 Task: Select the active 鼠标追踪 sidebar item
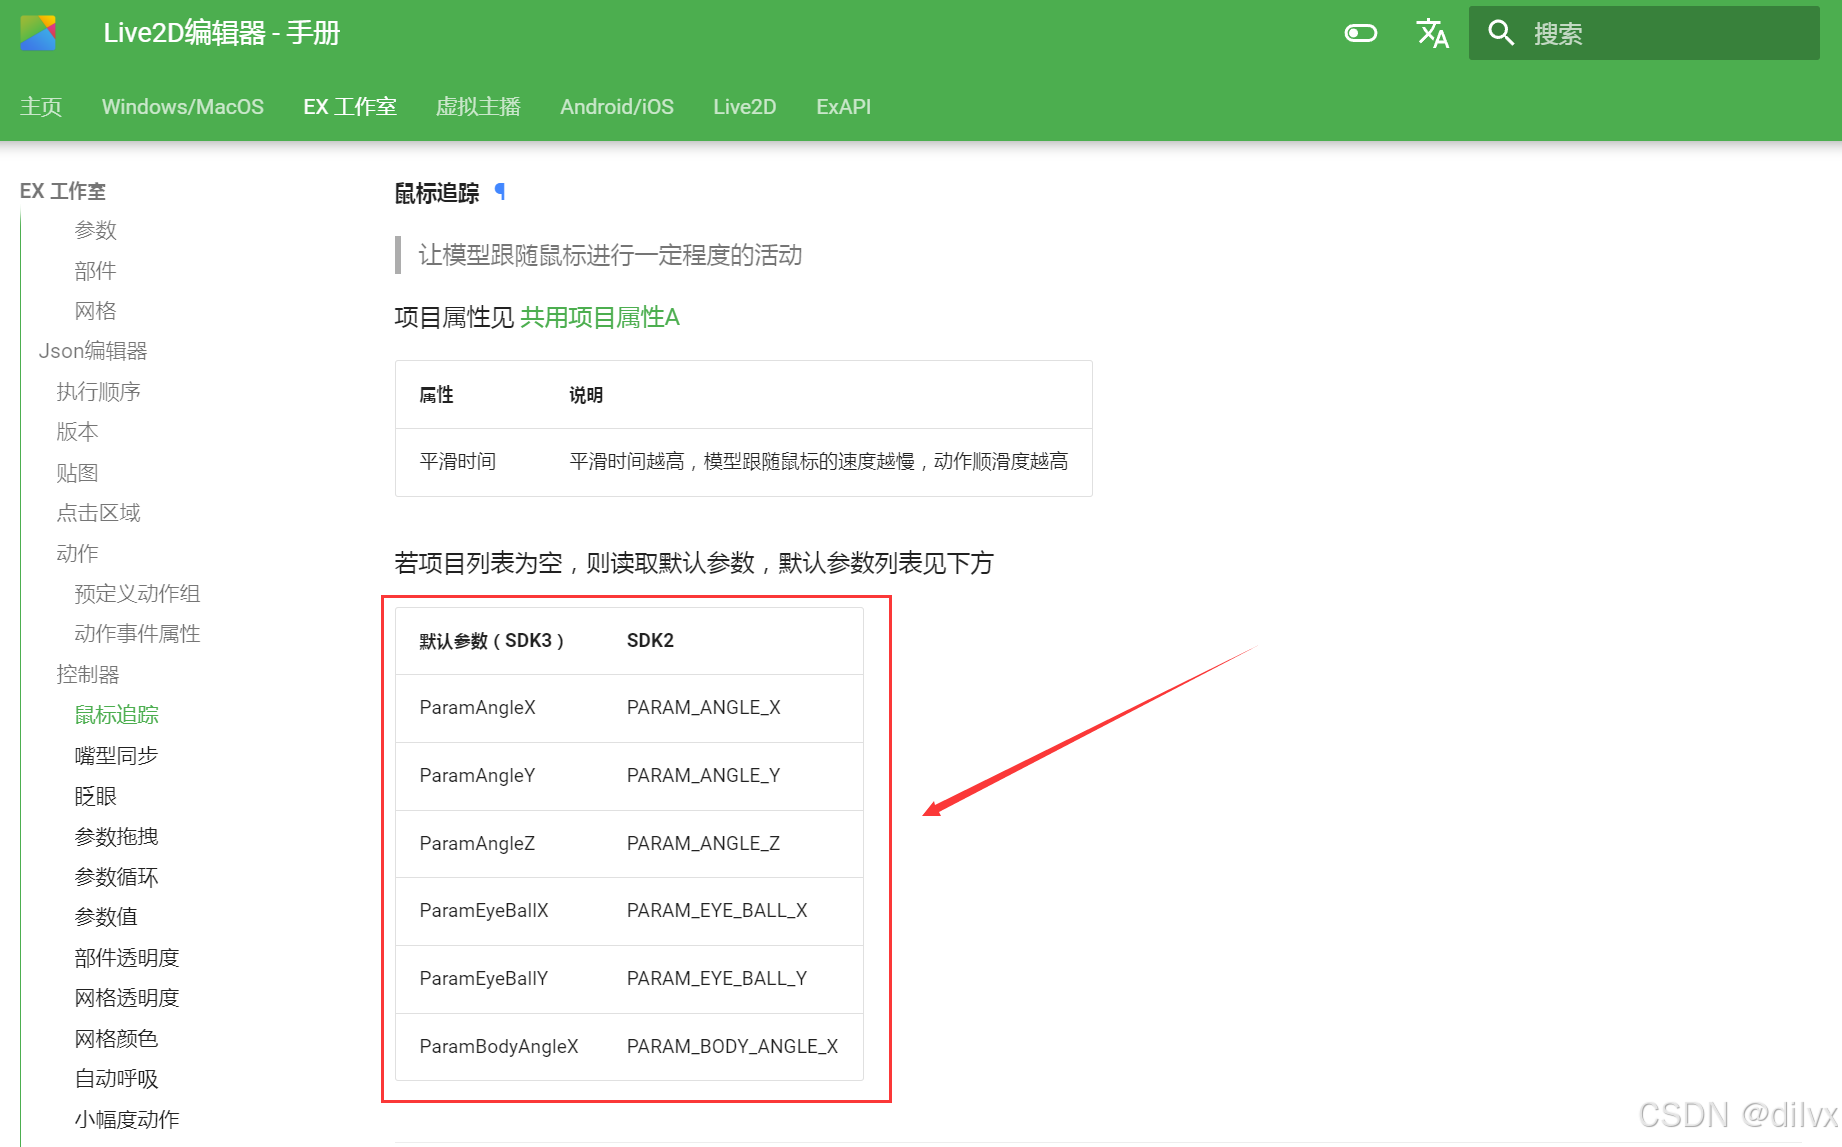pos(117,715)
